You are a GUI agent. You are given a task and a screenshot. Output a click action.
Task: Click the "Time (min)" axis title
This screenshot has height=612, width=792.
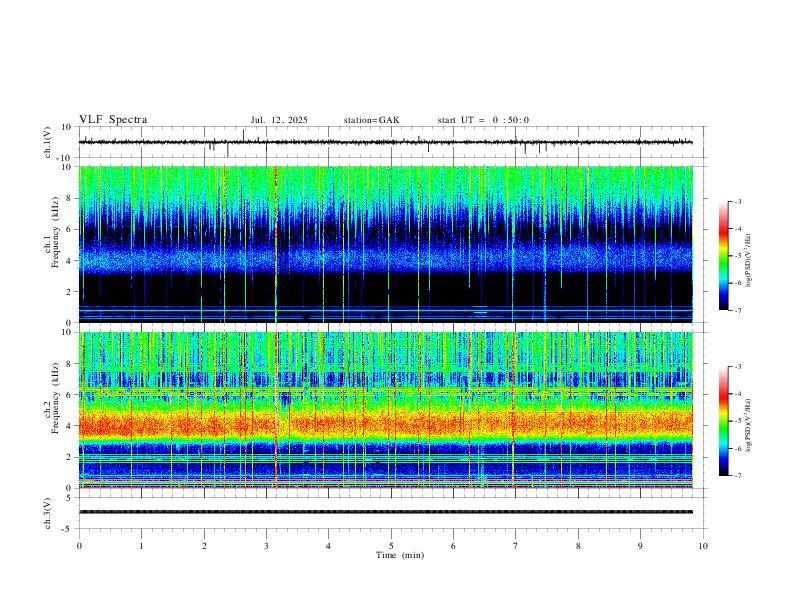coord(400,555)
